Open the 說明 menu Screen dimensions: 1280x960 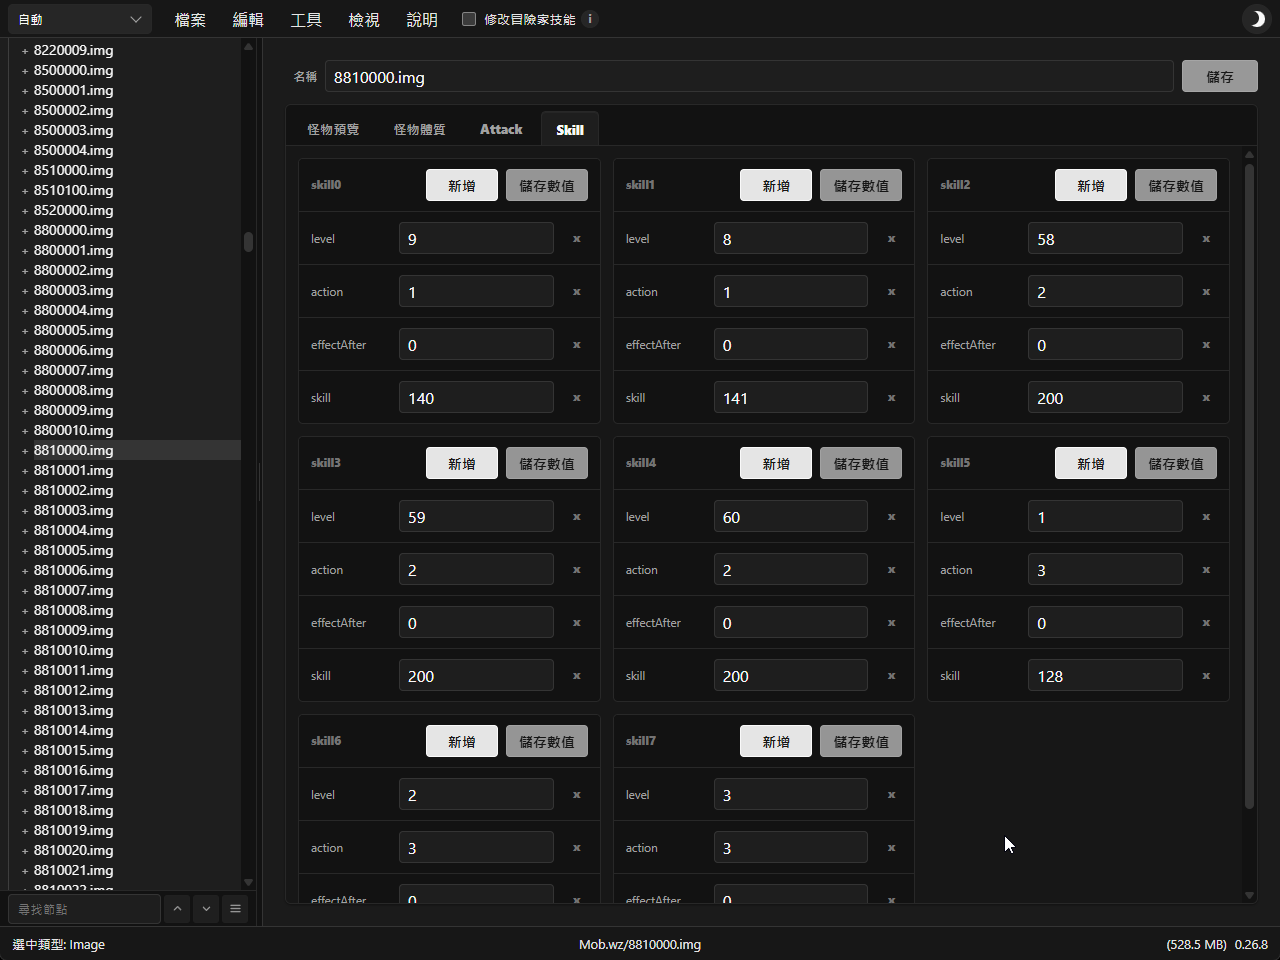pos(422,19)
